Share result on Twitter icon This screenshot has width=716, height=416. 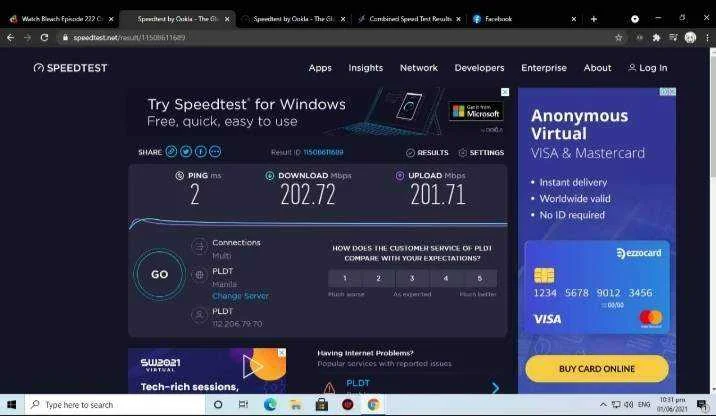pos(186,152)
